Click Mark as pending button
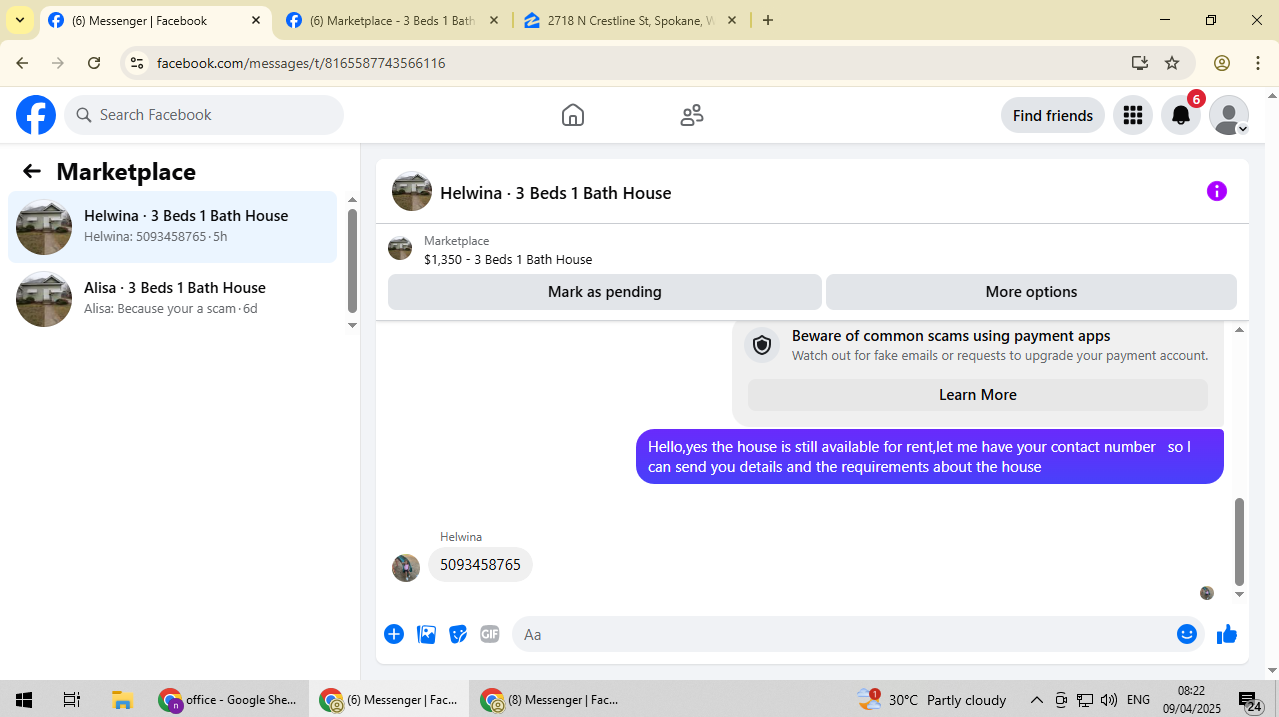Screen dimensions: 1279x717 [x=605, y=292]
